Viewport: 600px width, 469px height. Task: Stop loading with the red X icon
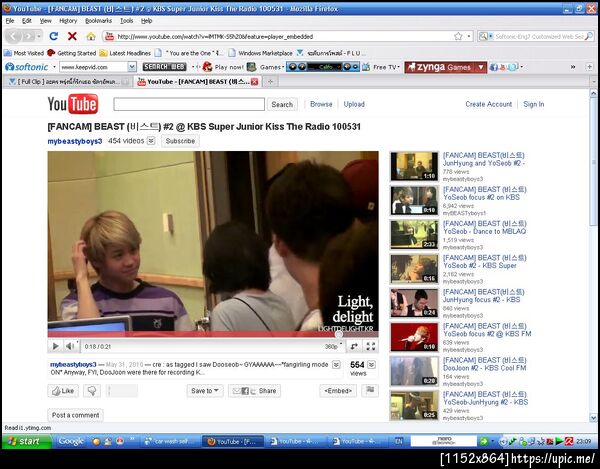tap(72, 36)
